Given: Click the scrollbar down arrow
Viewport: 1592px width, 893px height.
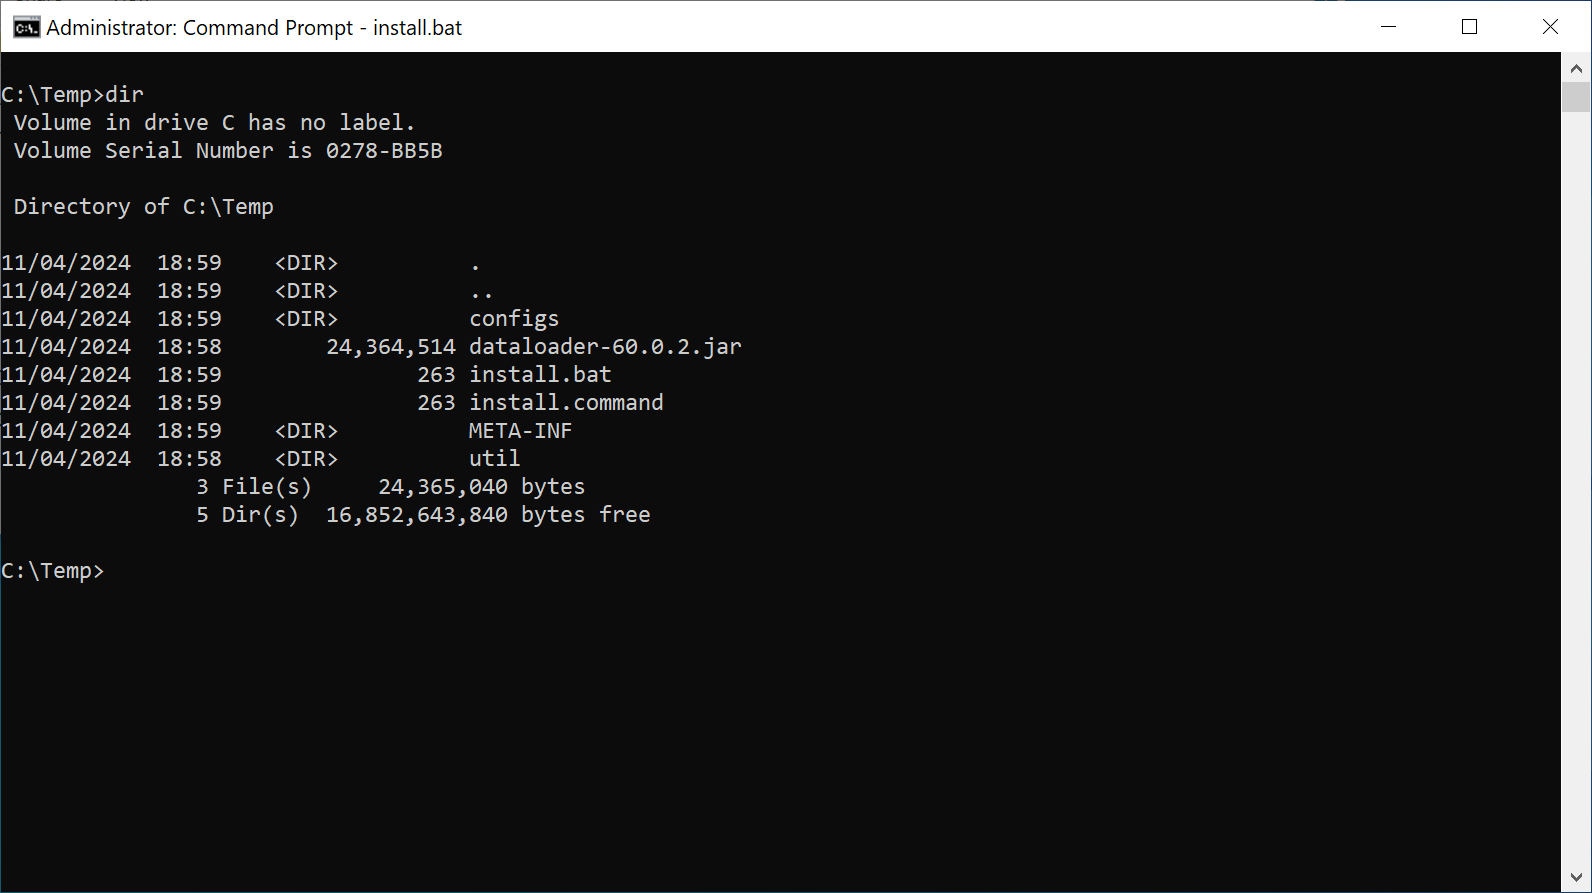Looking at the screenshot, I should pyautogui.click(x=1576, y=878).
